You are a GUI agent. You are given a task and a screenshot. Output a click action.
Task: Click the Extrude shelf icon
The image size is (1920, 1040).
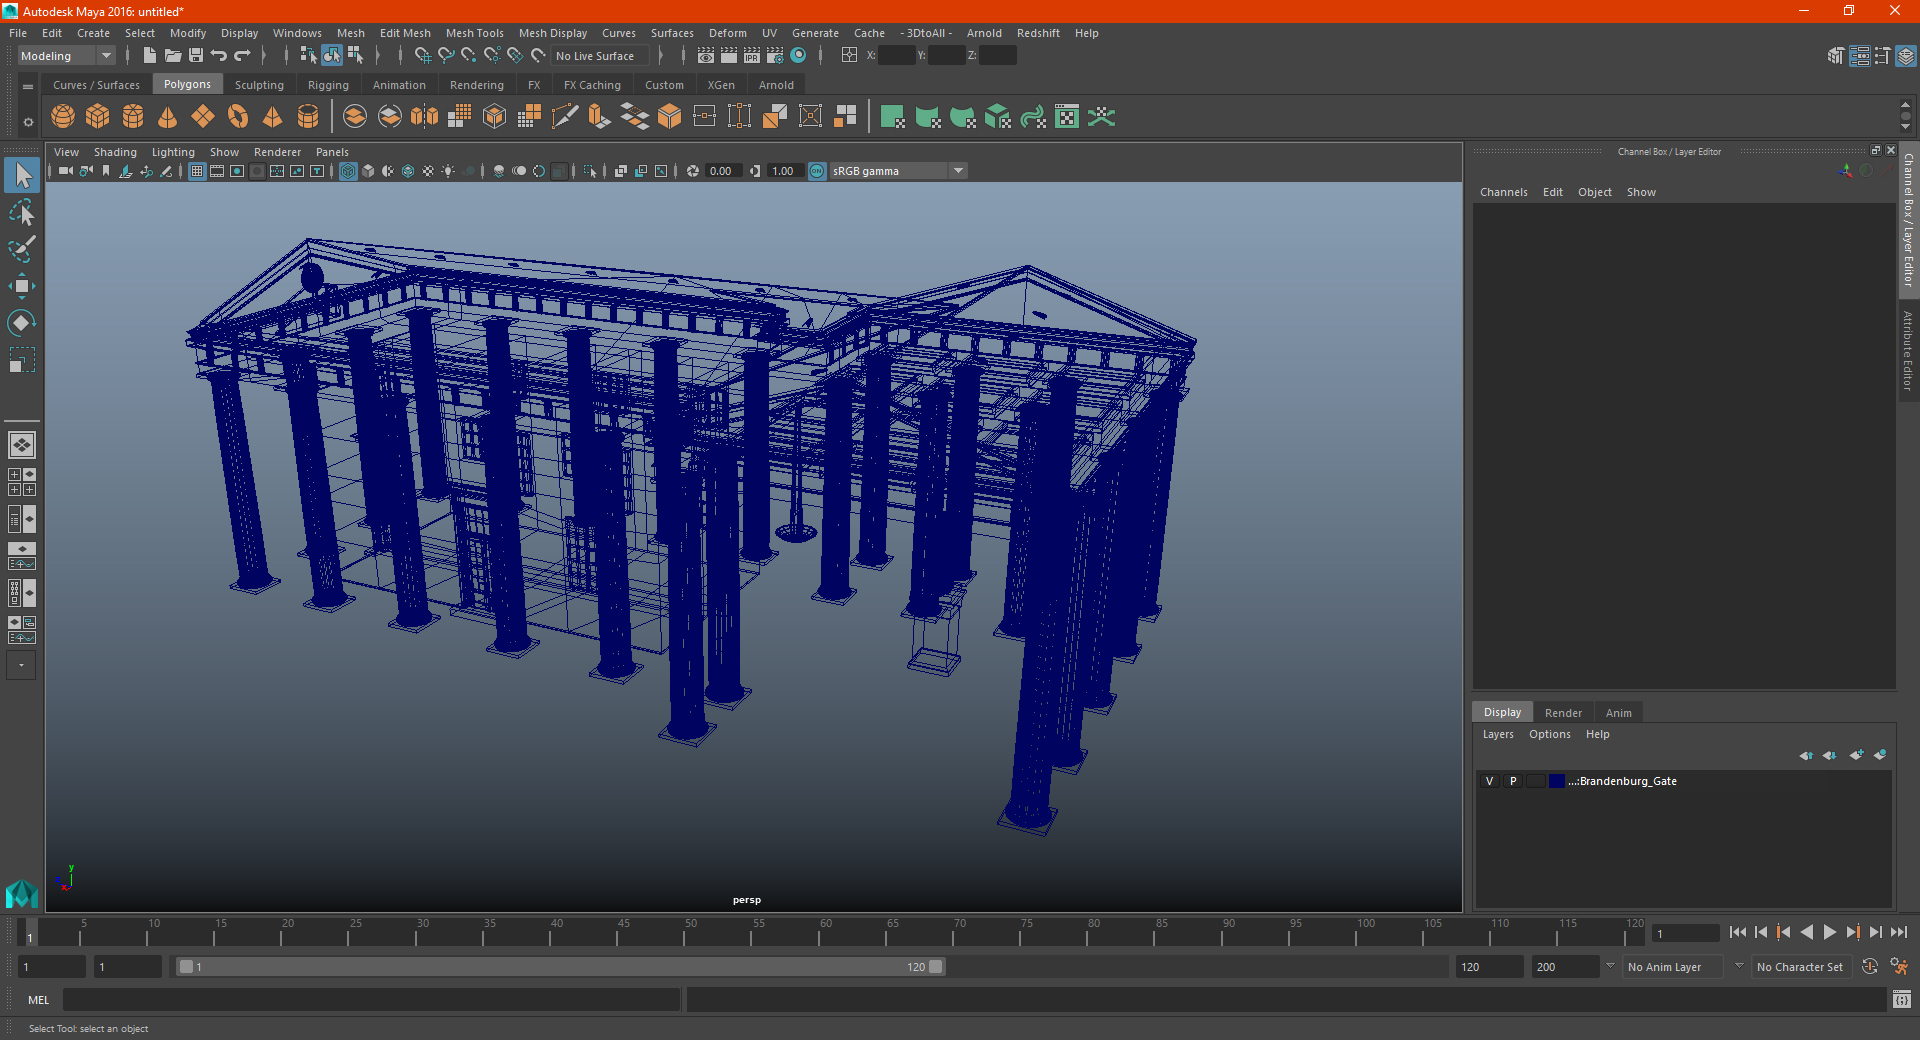pos(599,117)
